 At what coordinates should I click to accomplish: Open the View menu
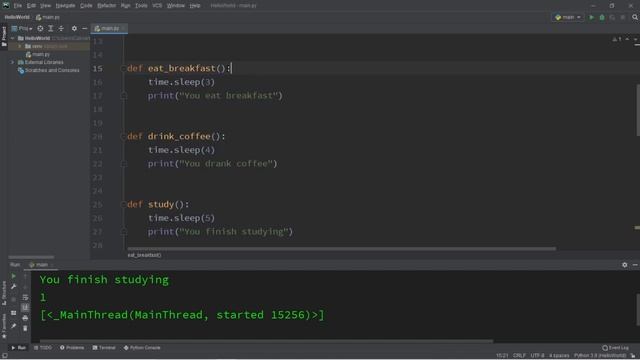point(46,6)
